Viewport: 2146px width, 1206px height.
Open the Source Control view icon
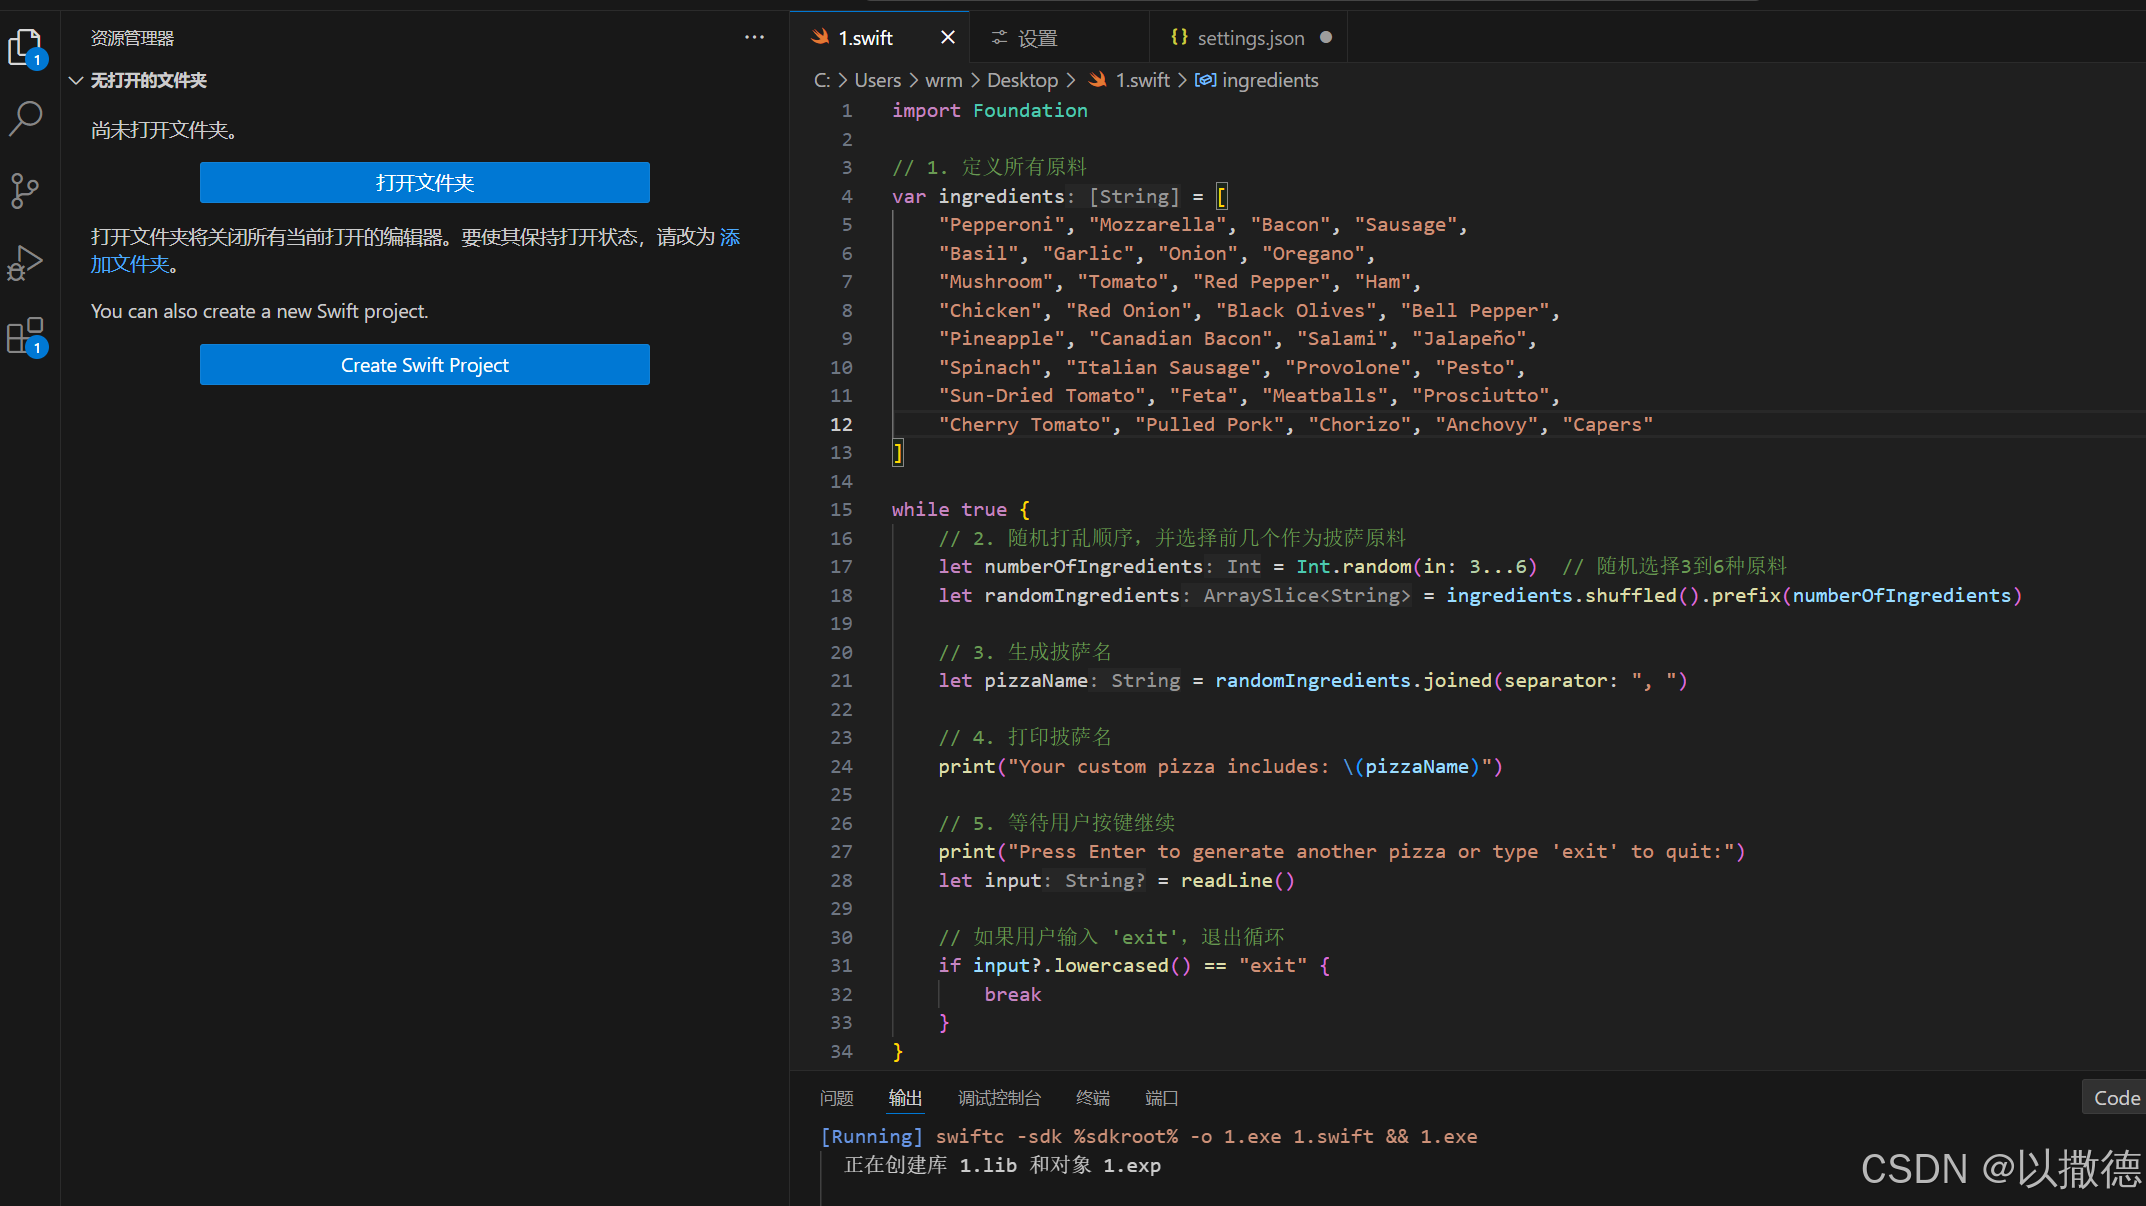pyautogui.click(x=25, y=190)
